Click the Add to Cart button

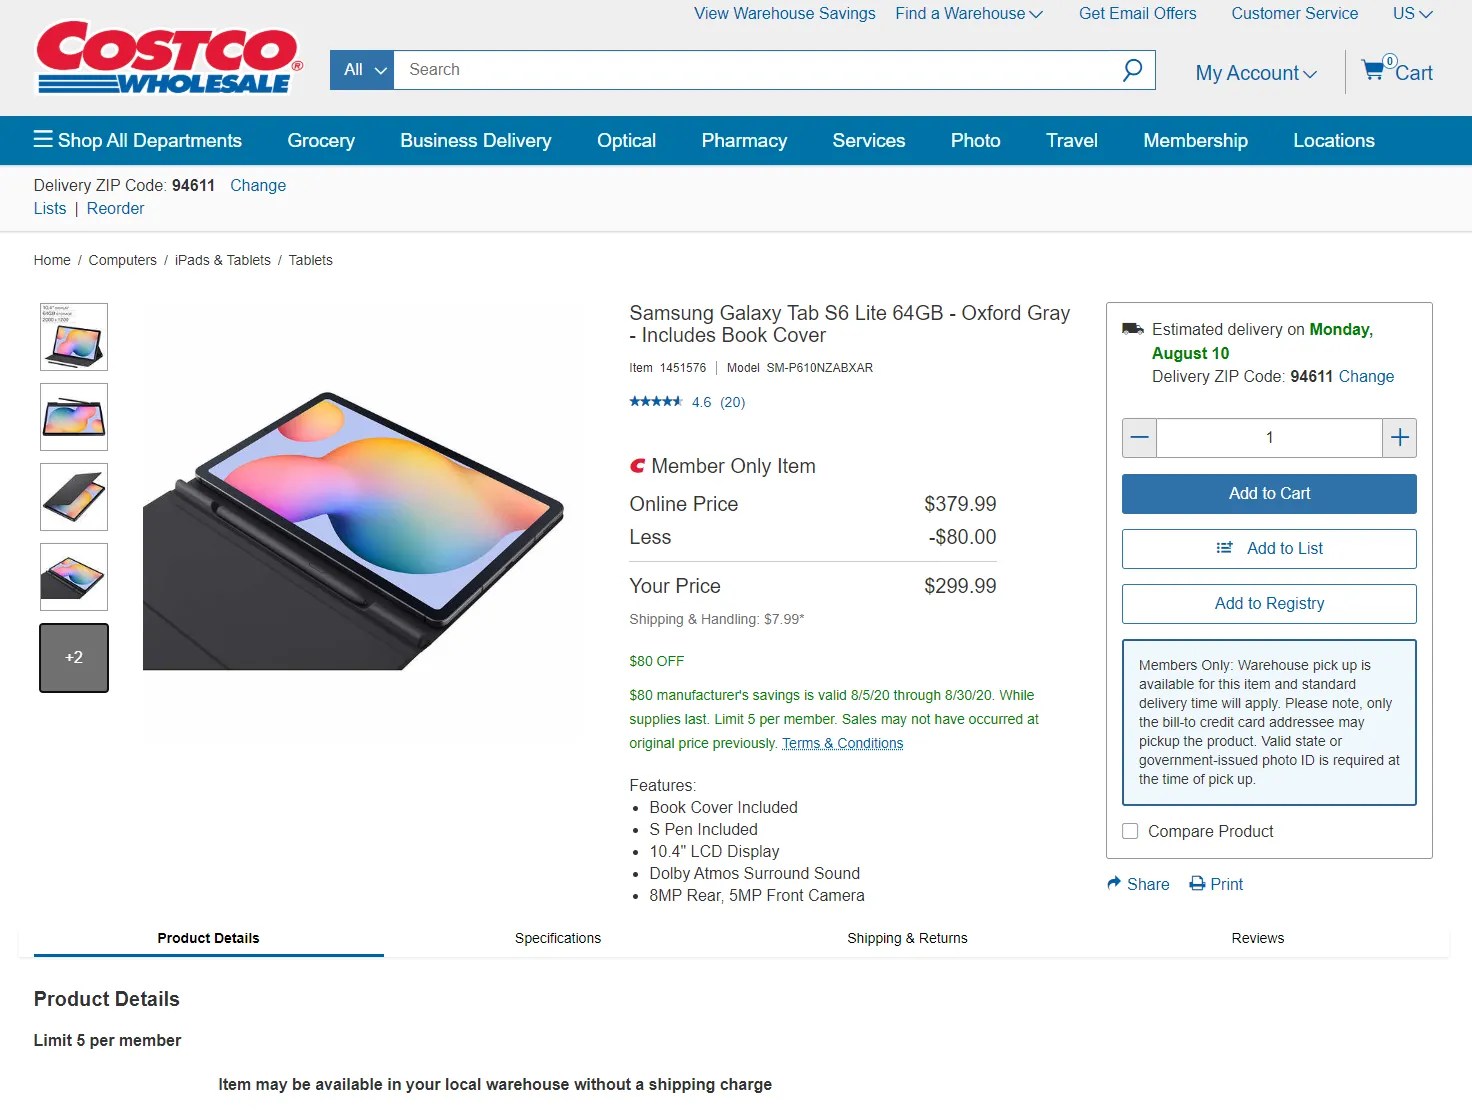(x=1268, y=493)
